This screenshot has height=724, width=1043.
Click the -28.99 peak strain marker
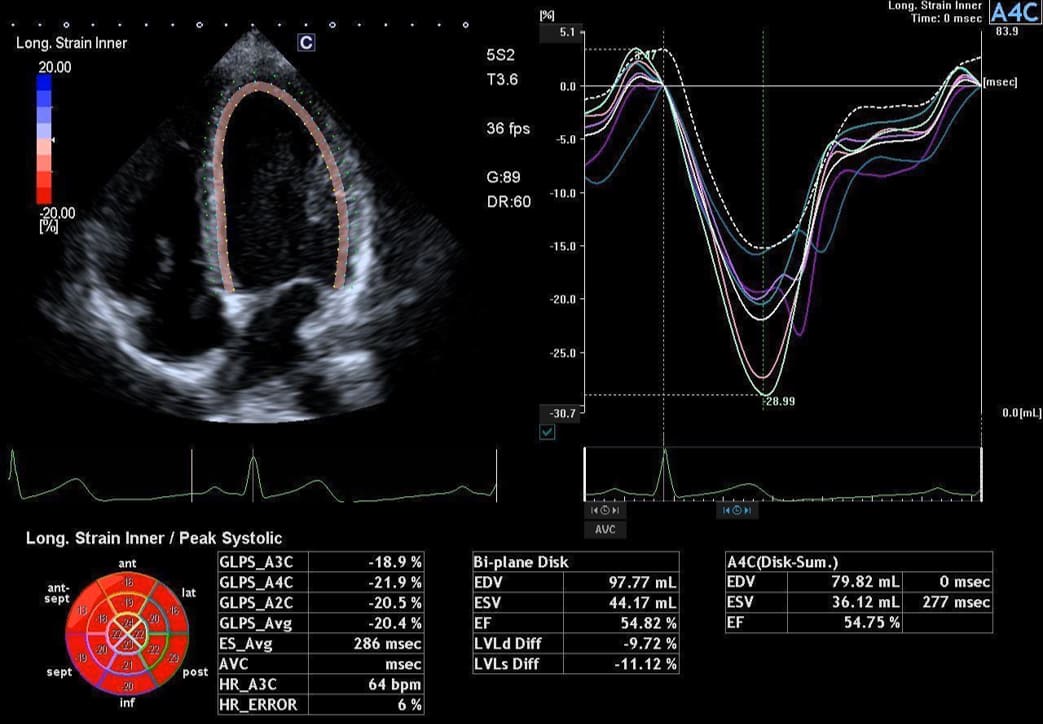click(x=780, y=401)
